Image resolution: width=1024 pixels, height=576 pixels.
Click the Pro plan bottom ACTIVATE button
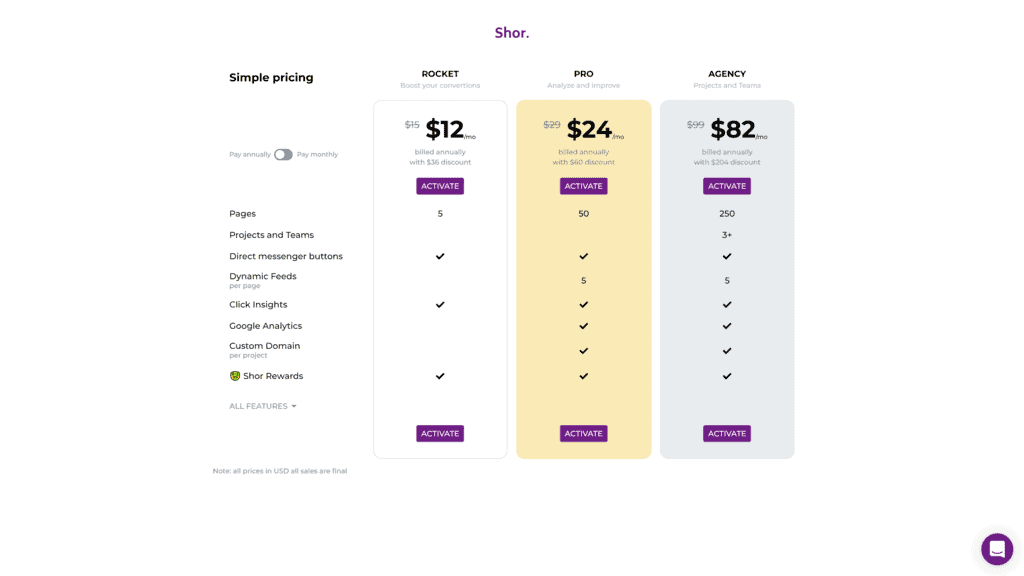(583, 434)
